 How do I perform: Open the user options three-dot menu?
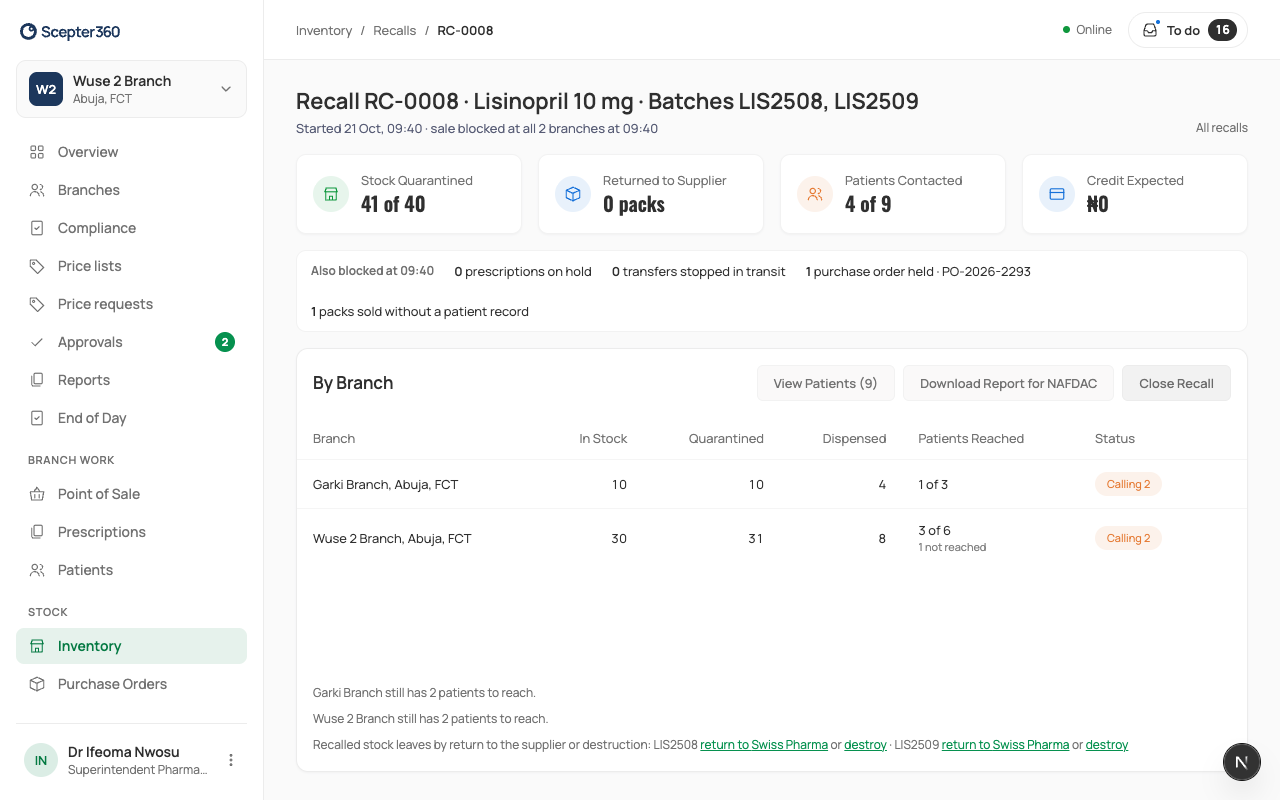click(231, 760)
